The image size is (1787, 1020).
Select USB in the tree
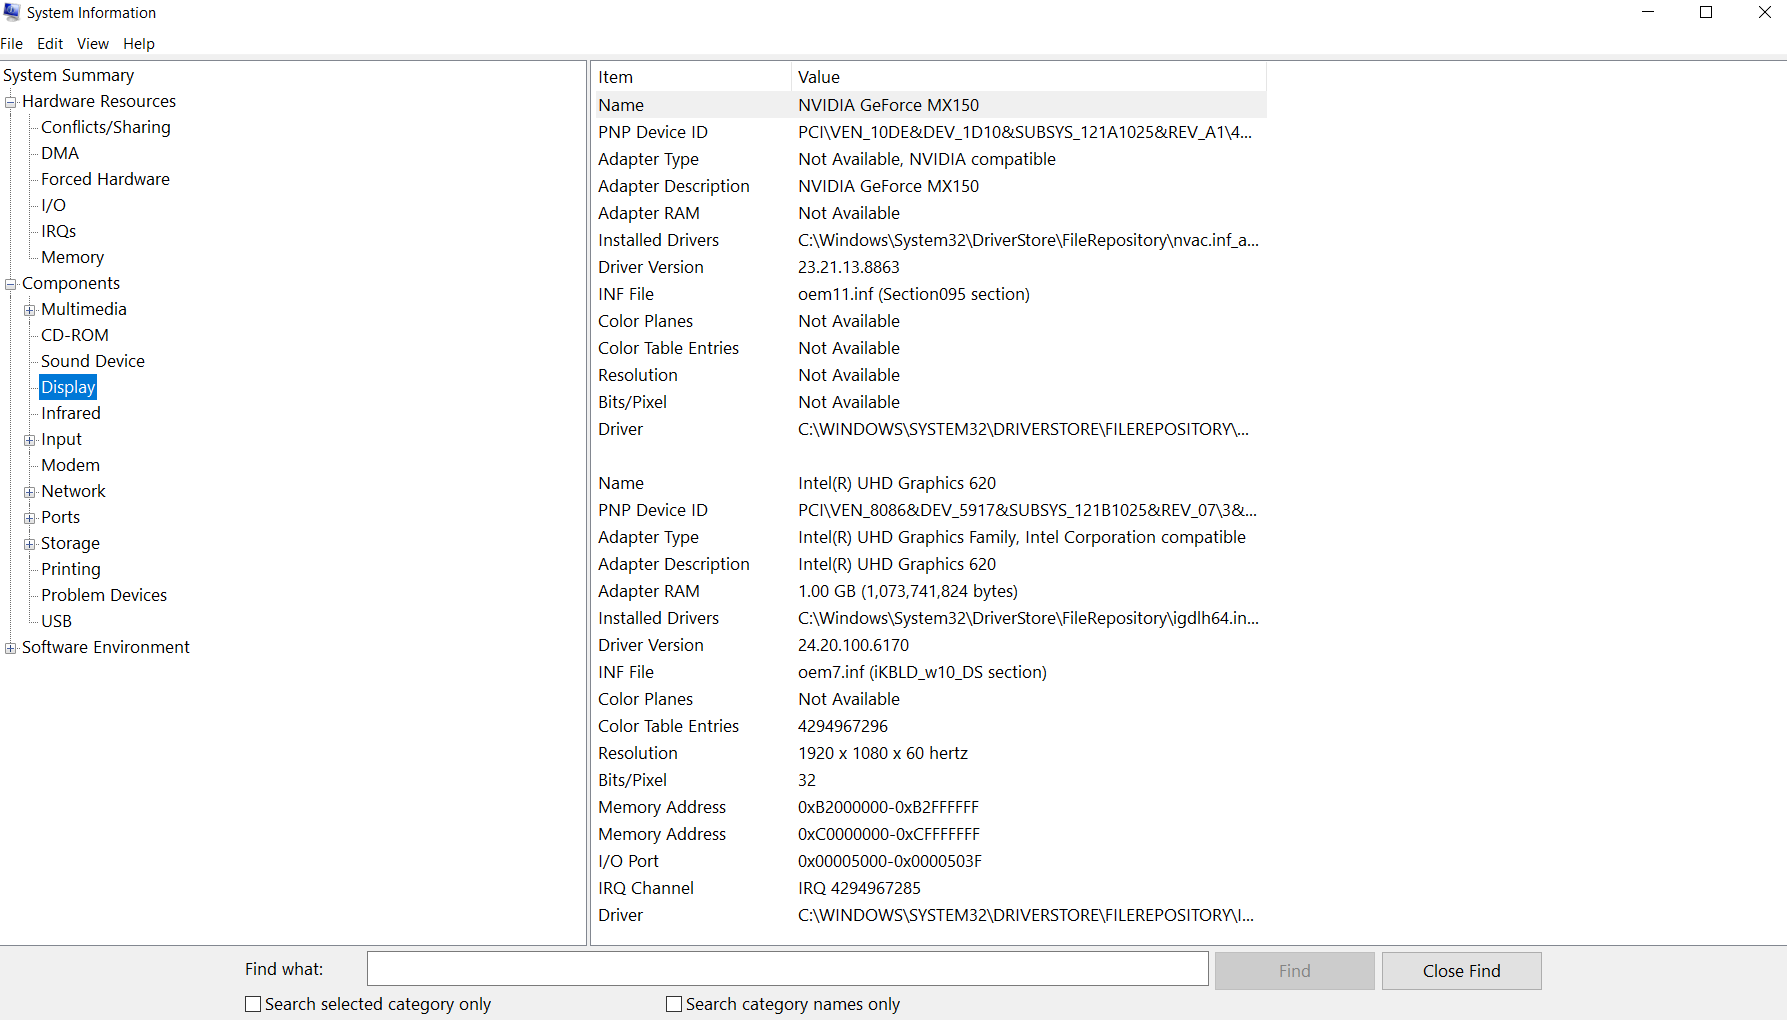(x=56, y=621)
